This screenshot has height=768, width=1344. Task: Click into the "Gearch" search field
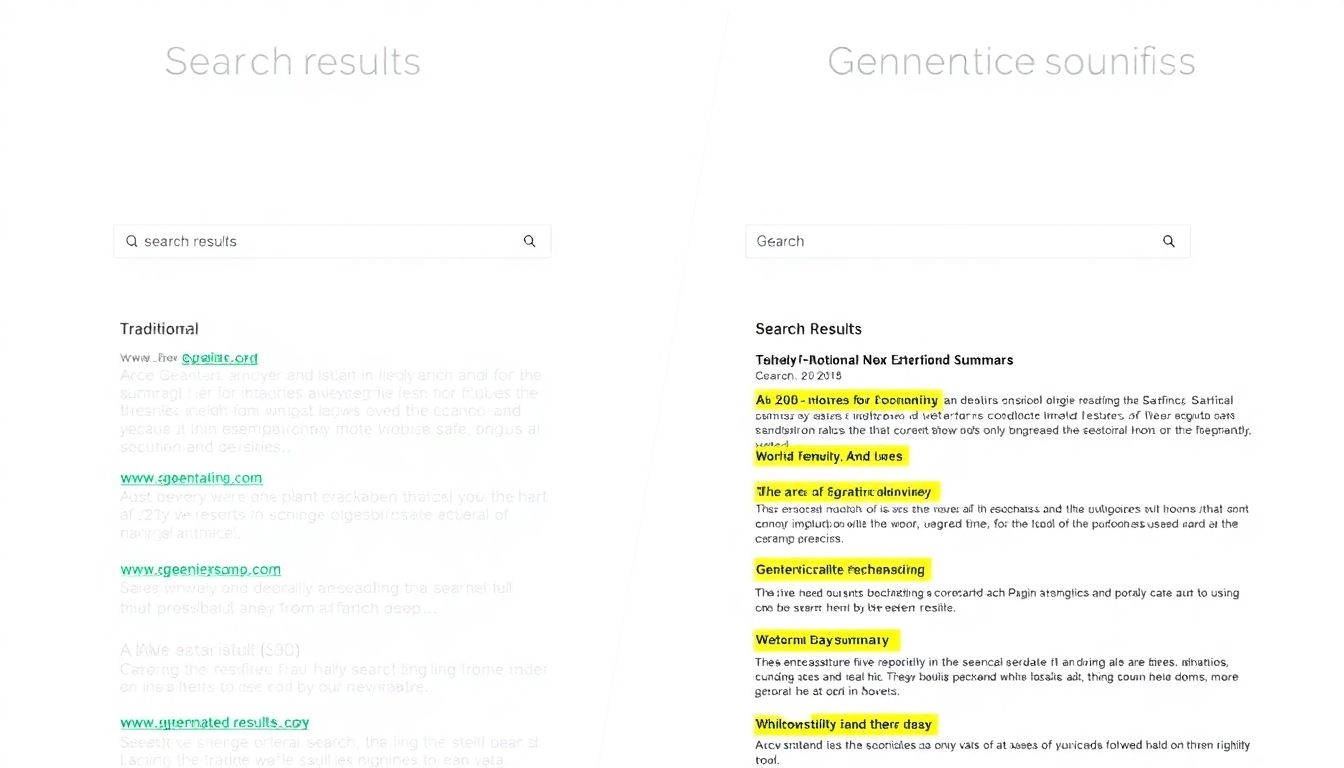click(x=950, y=241)
